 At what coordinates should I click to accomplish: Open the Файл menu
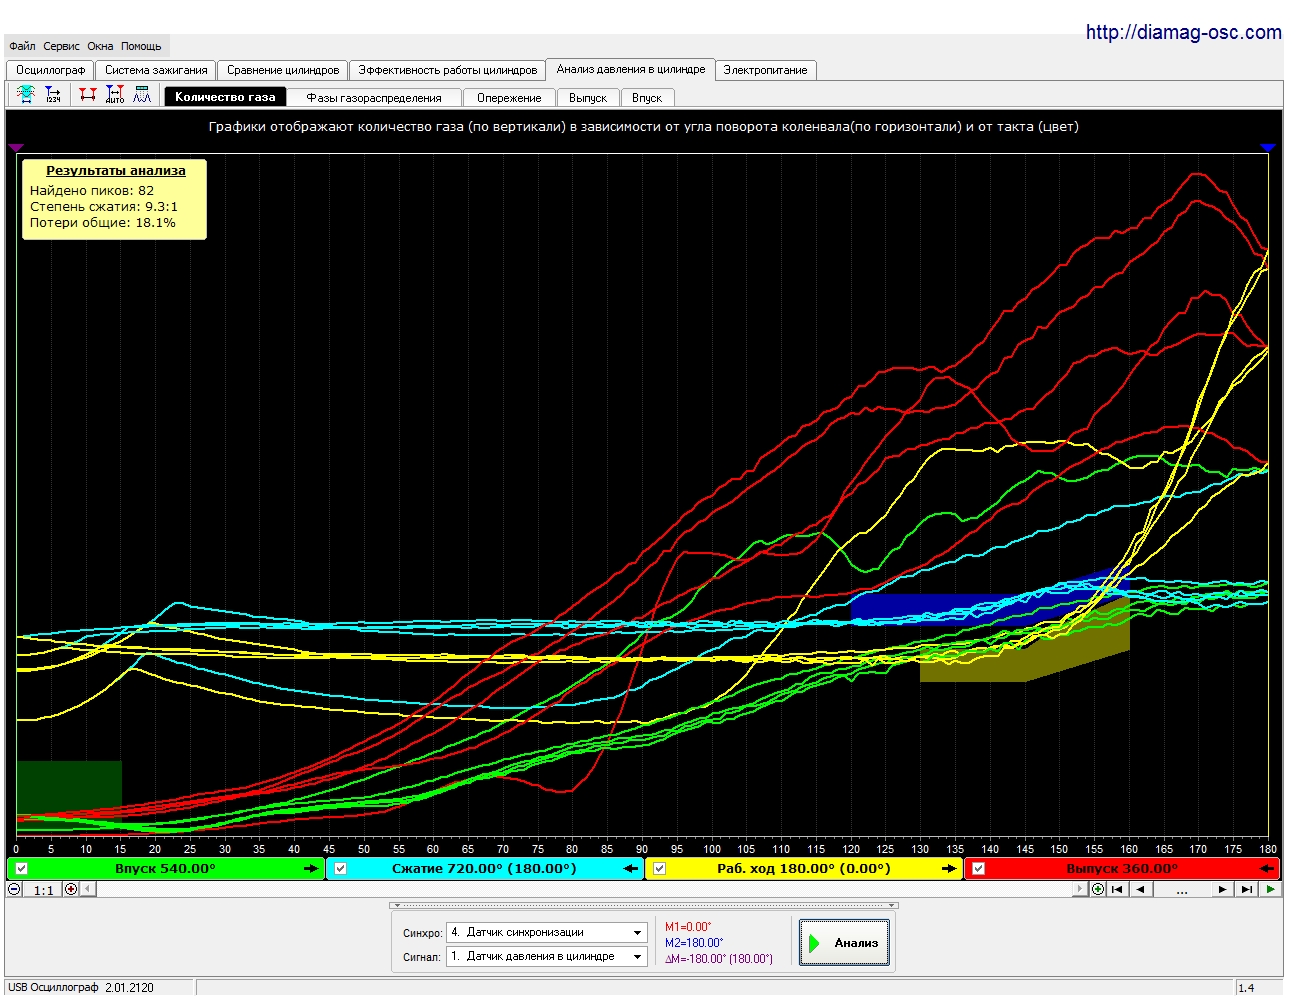coord(22,46)
